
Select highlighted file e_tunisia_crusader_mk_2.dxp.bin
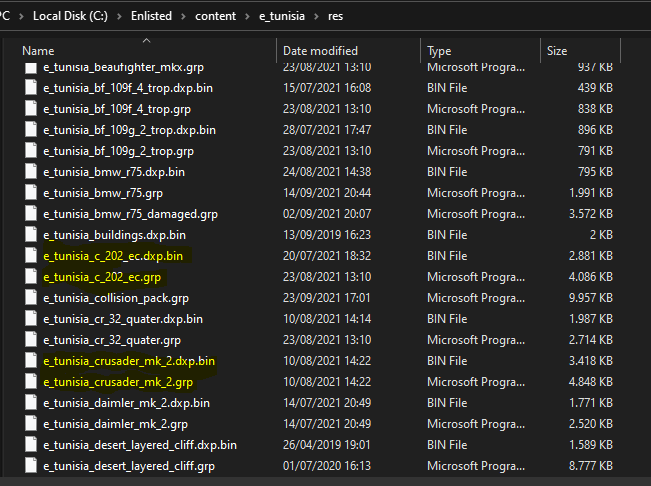point(129,361)
